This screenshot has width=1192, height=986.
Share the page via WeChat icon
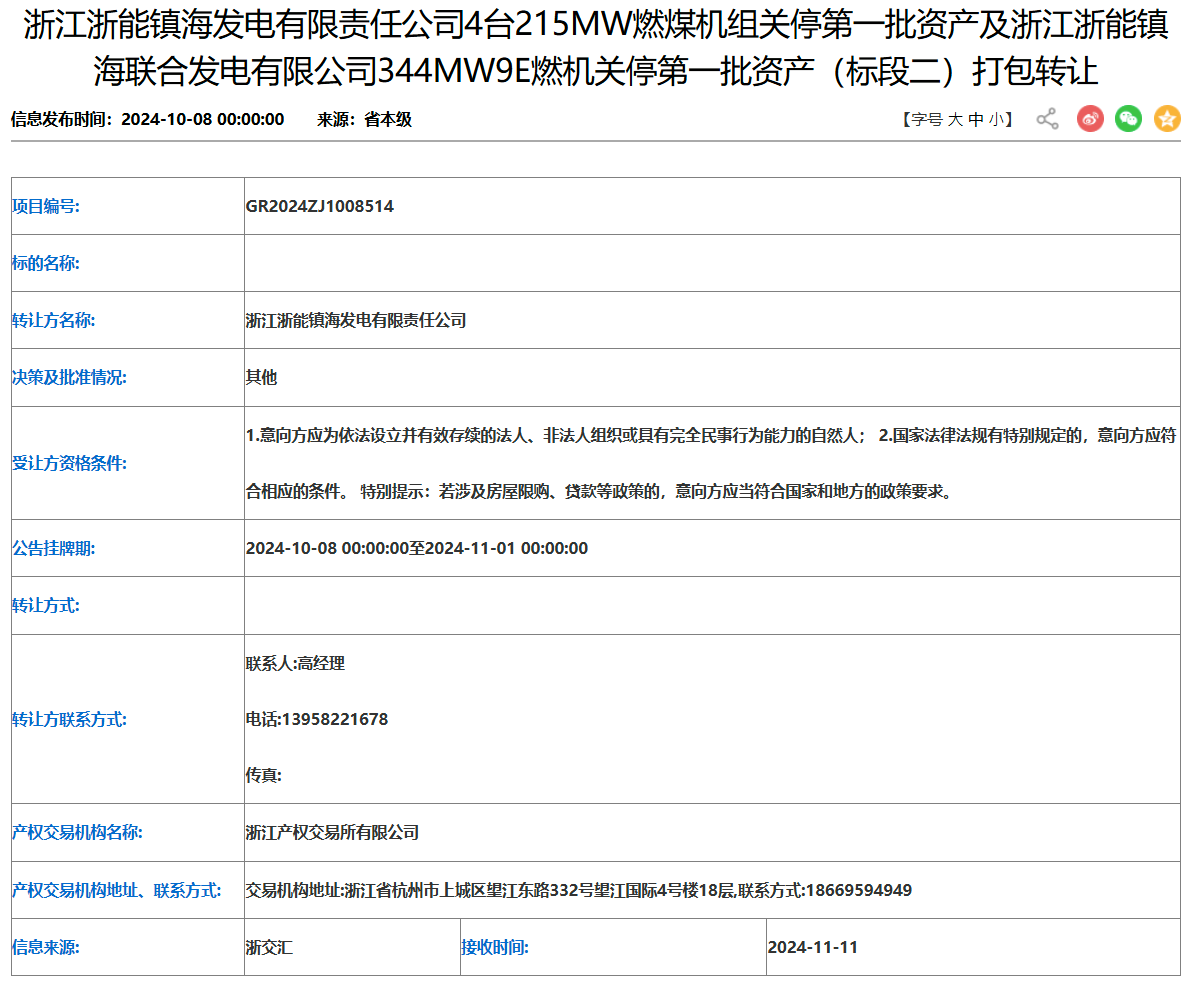1128,119
